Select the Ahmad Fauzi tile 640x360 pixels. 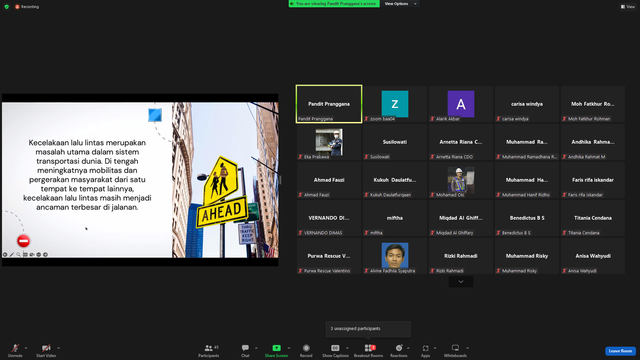pyautogui.click(x=329, y=180)
